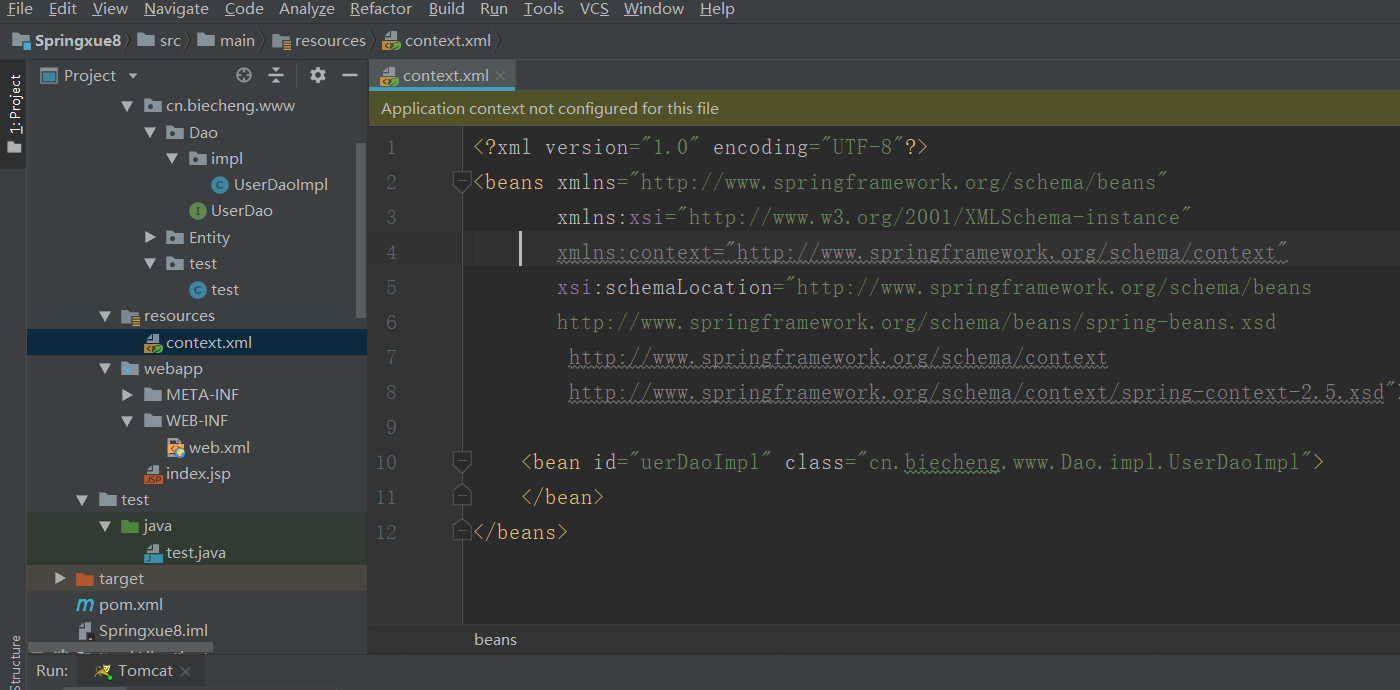Click the src breadcrumb in navigation bar

[159, 40]
